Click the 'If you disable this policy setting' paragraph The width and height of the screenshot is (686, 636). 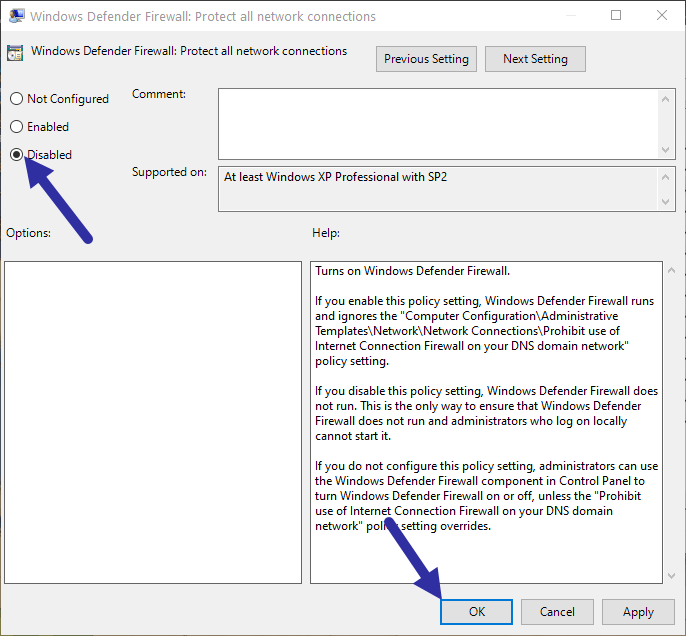coord(486,413)
